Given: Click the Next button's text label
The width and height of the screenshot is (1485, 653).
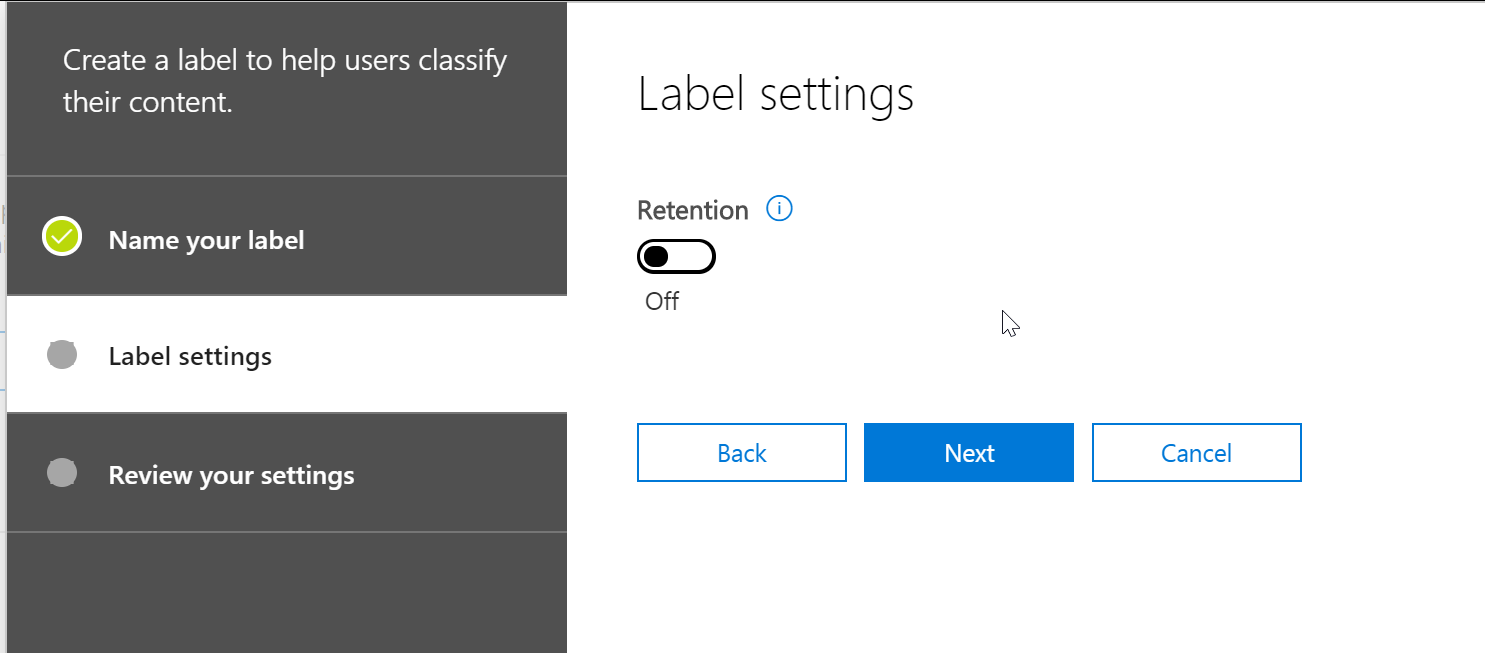Looking at the screenshot, I should click(x=969, y=453).
